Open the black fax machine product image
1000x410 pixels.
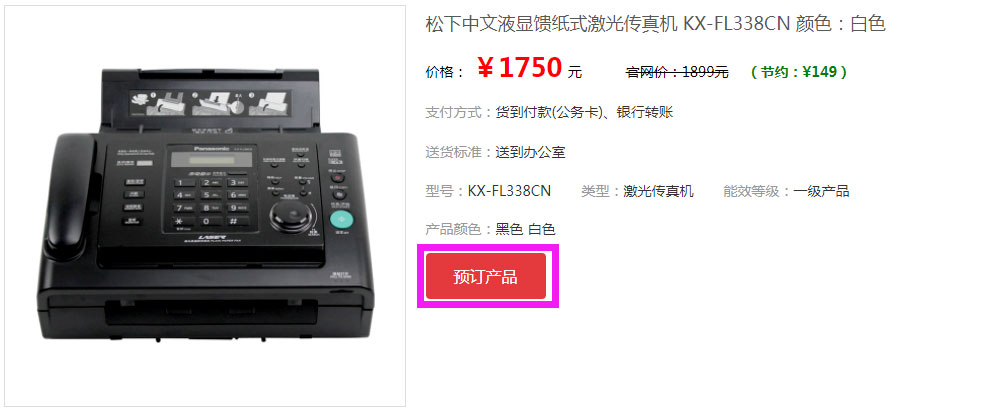[205, 205]
